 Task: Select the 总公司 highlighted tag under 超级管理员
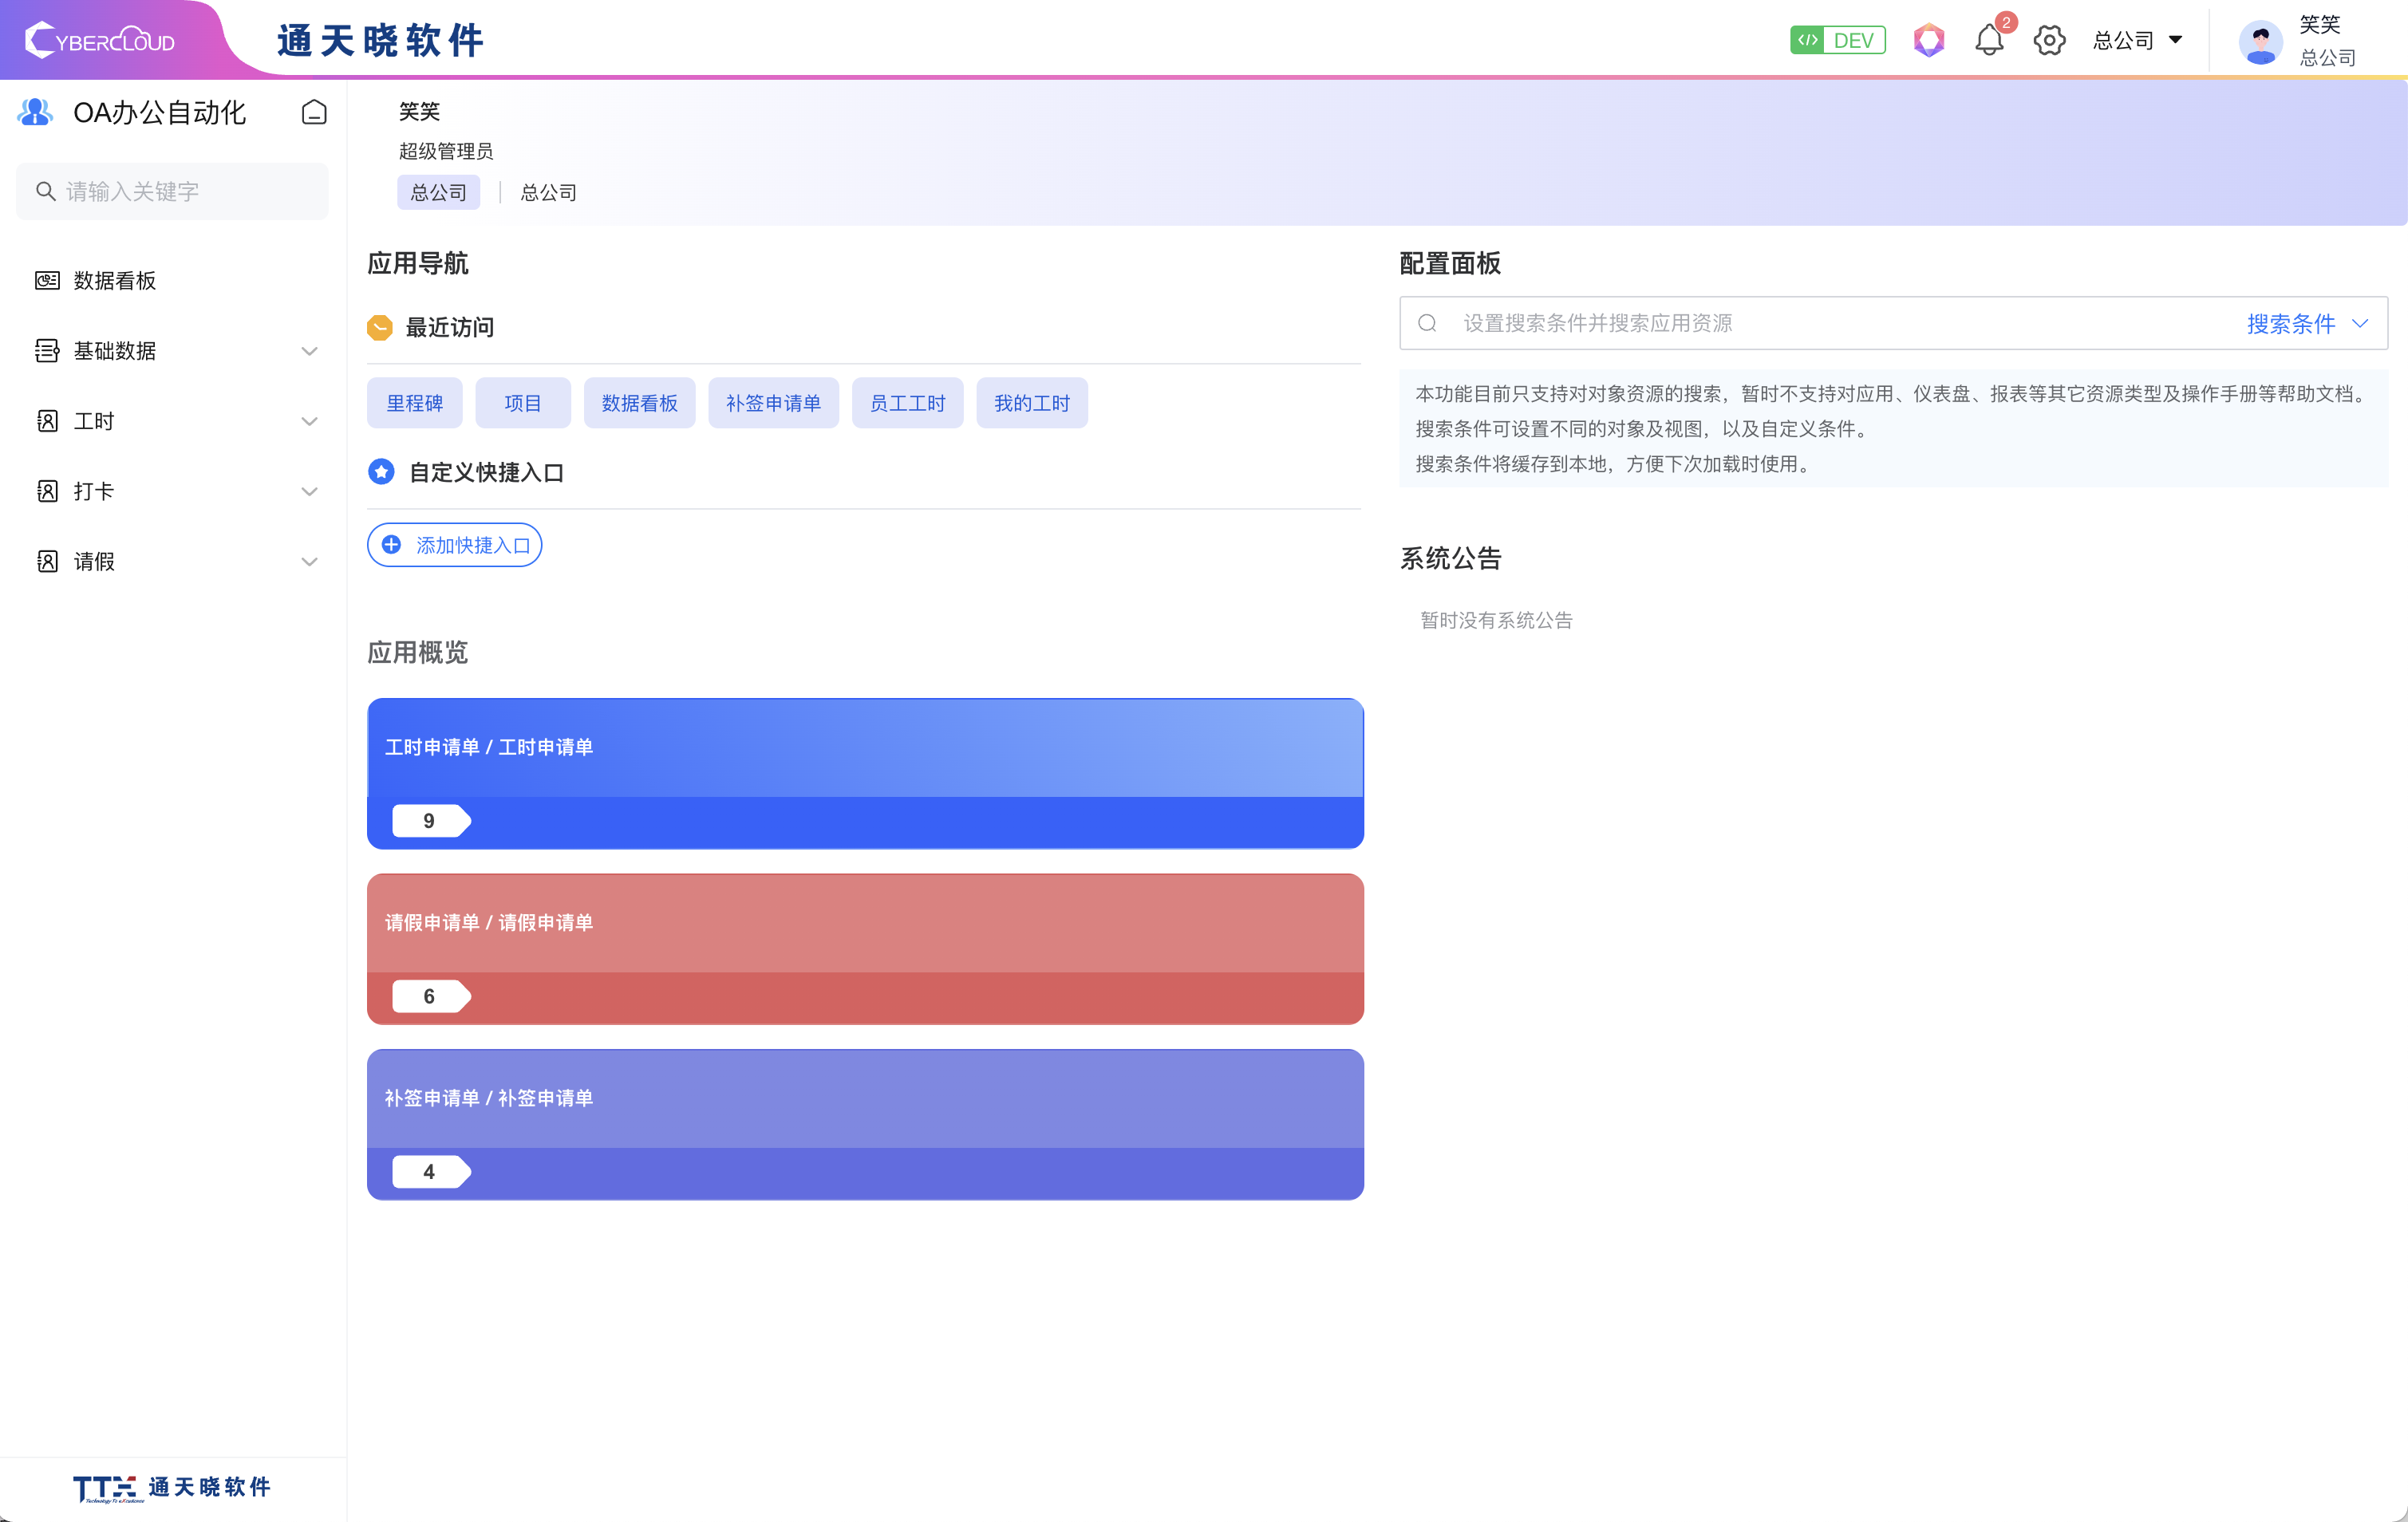click(438, 192)
